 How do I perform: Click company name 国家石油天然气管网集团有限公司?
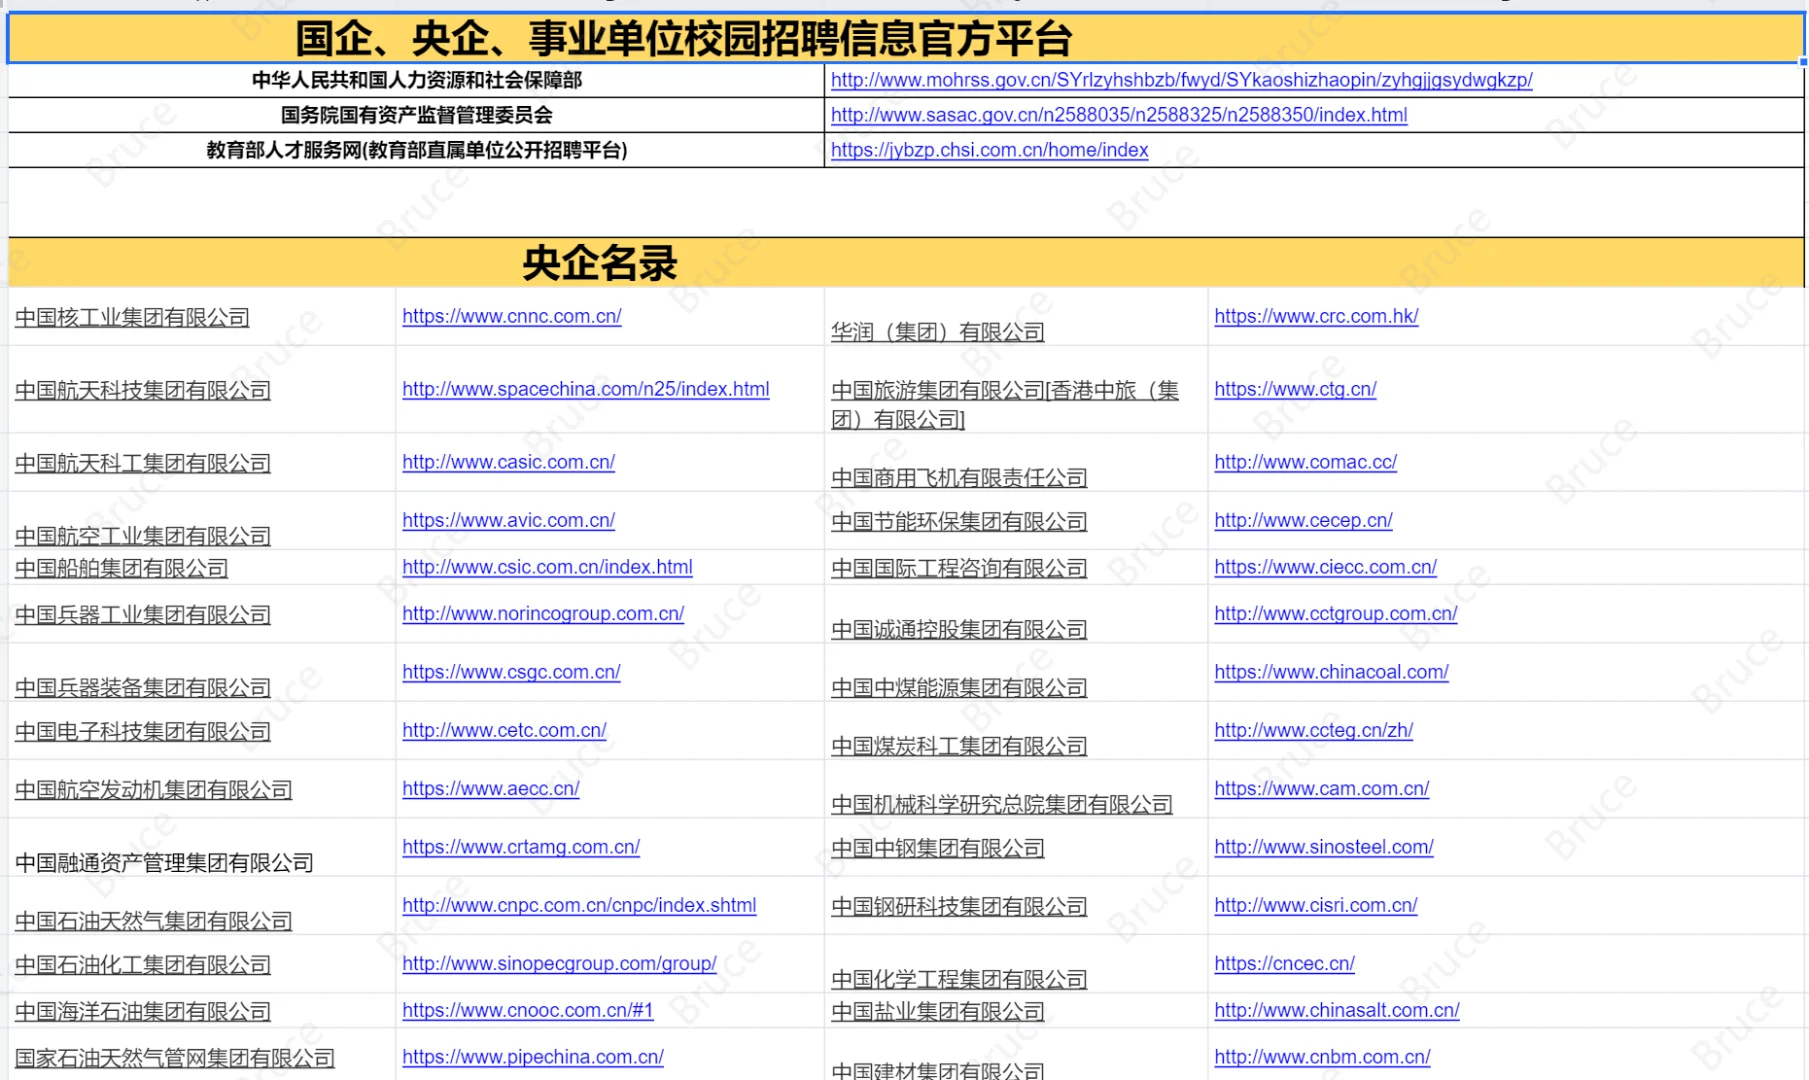point(175,1058)
